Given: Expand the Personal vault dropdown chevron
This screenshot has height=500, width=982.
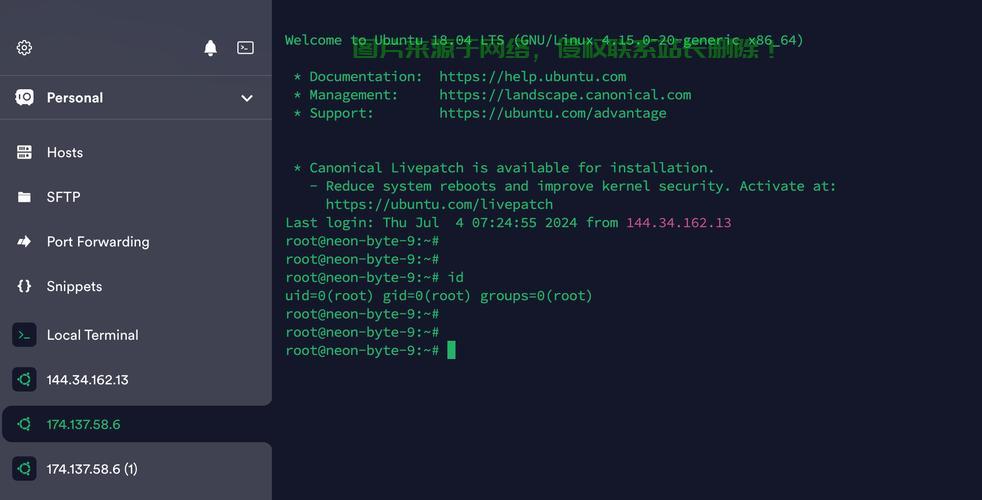Looking at the screenshot, I should [x=247, y=98].
